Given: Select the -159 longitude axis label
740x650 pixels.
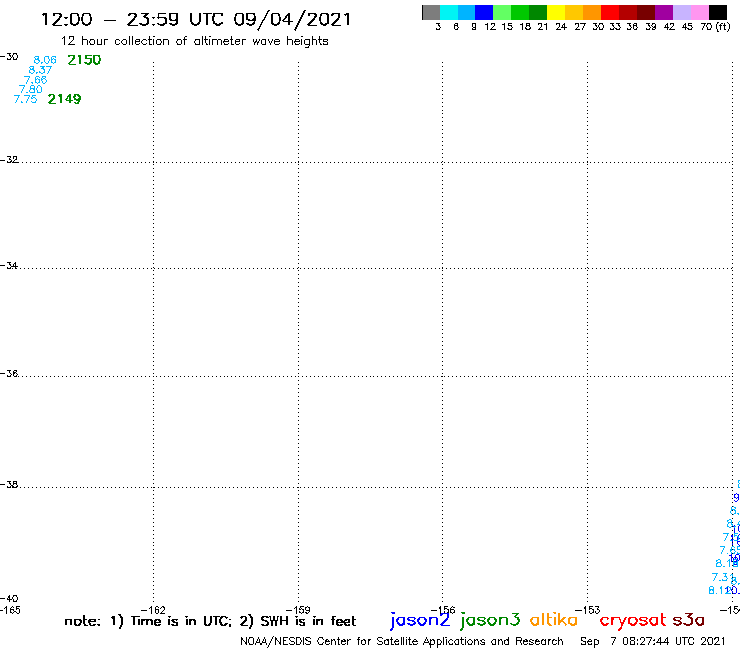Looking at the screenshot, I should pyautogui.click(x=298, y=610).
